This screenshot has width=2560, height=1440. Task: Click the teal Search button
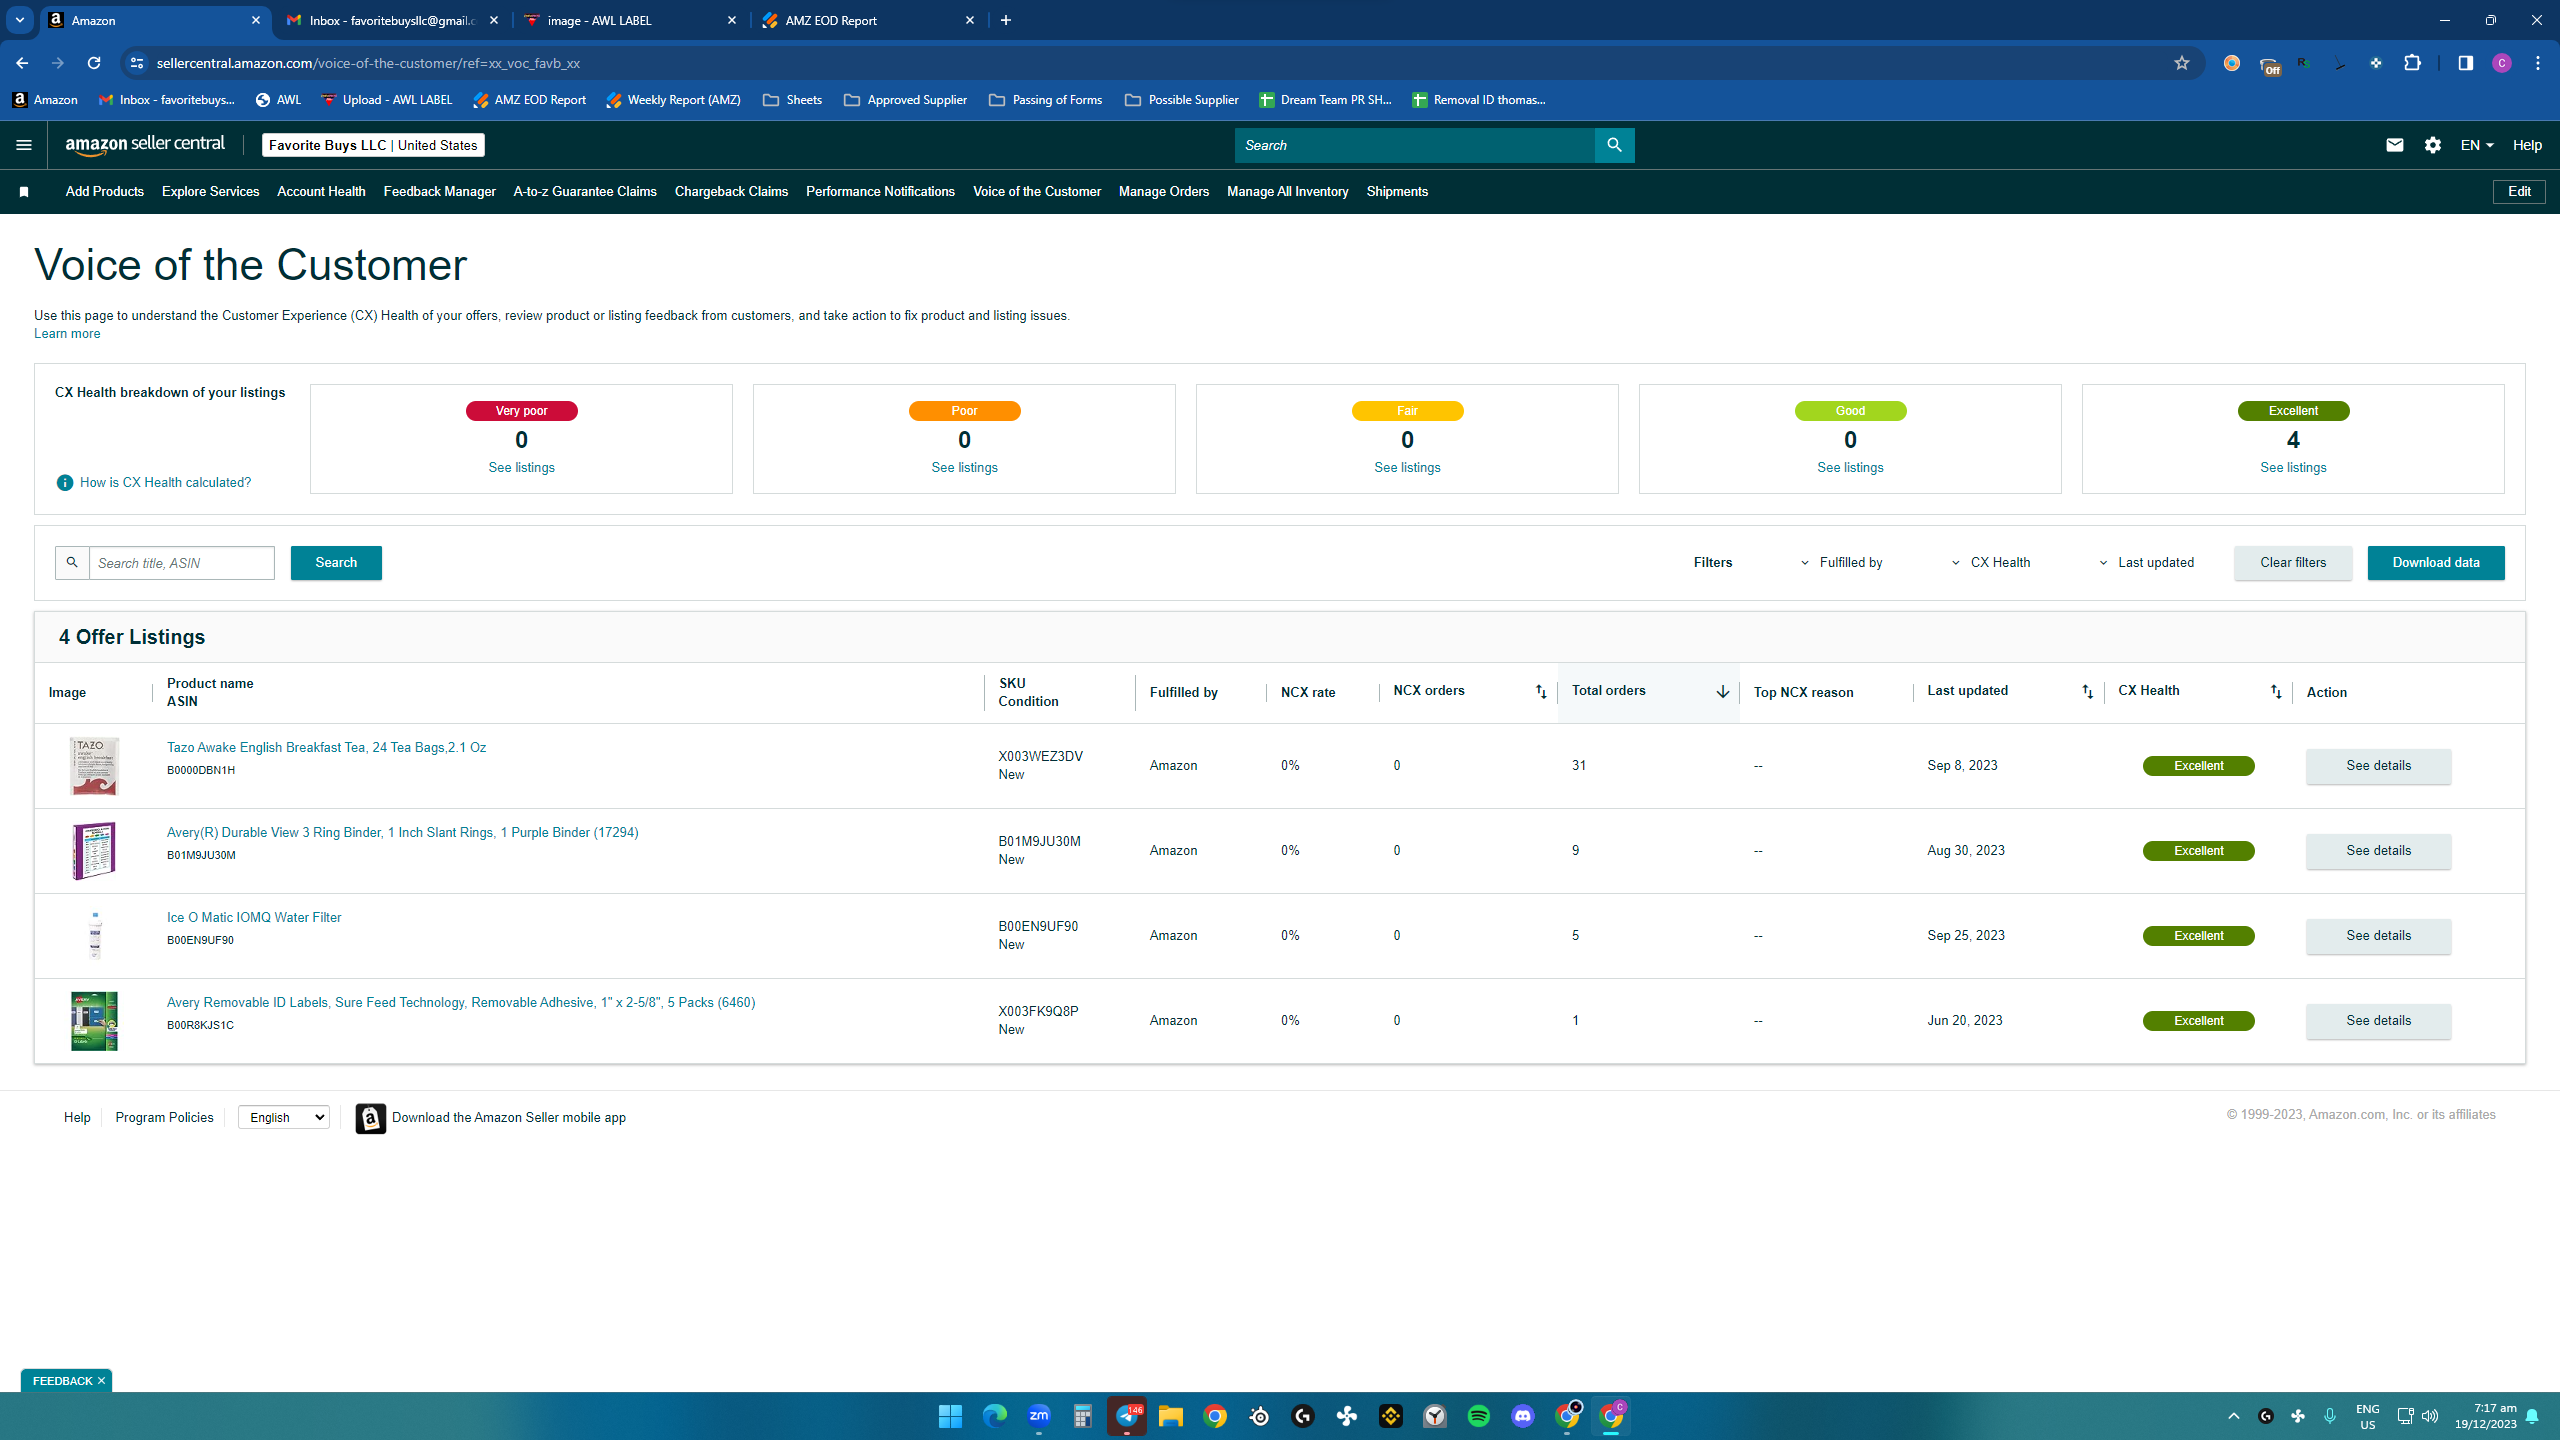[336, 563]
